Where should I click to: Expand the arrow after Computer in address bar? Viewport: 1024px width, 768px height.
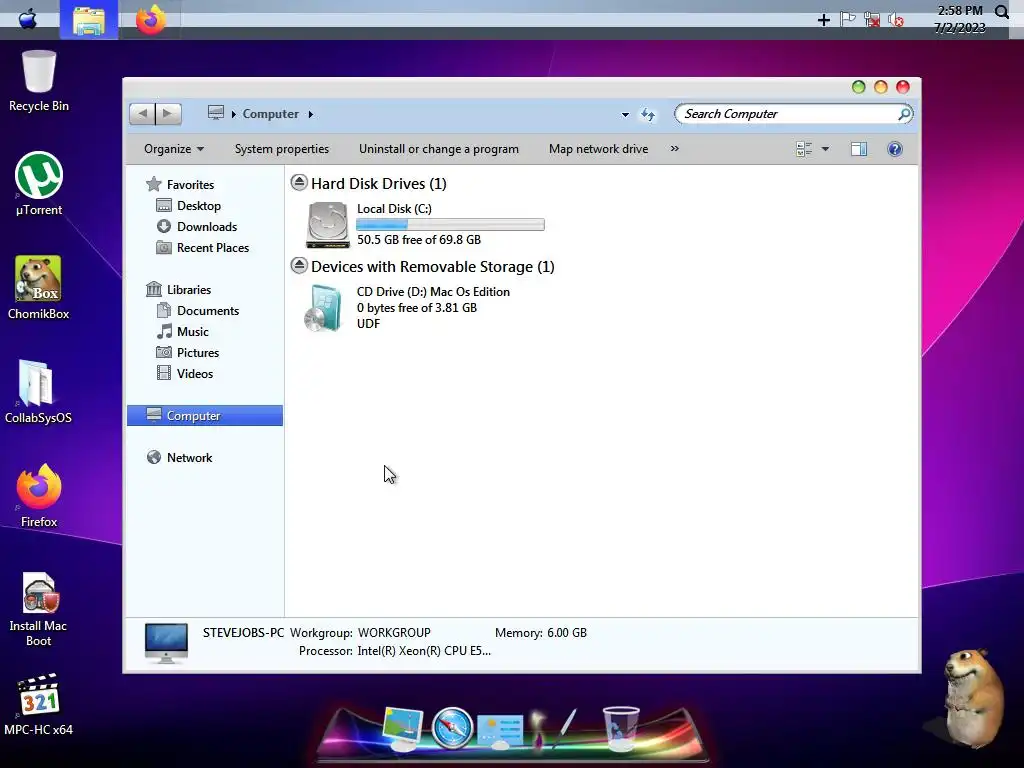[311, 114]
